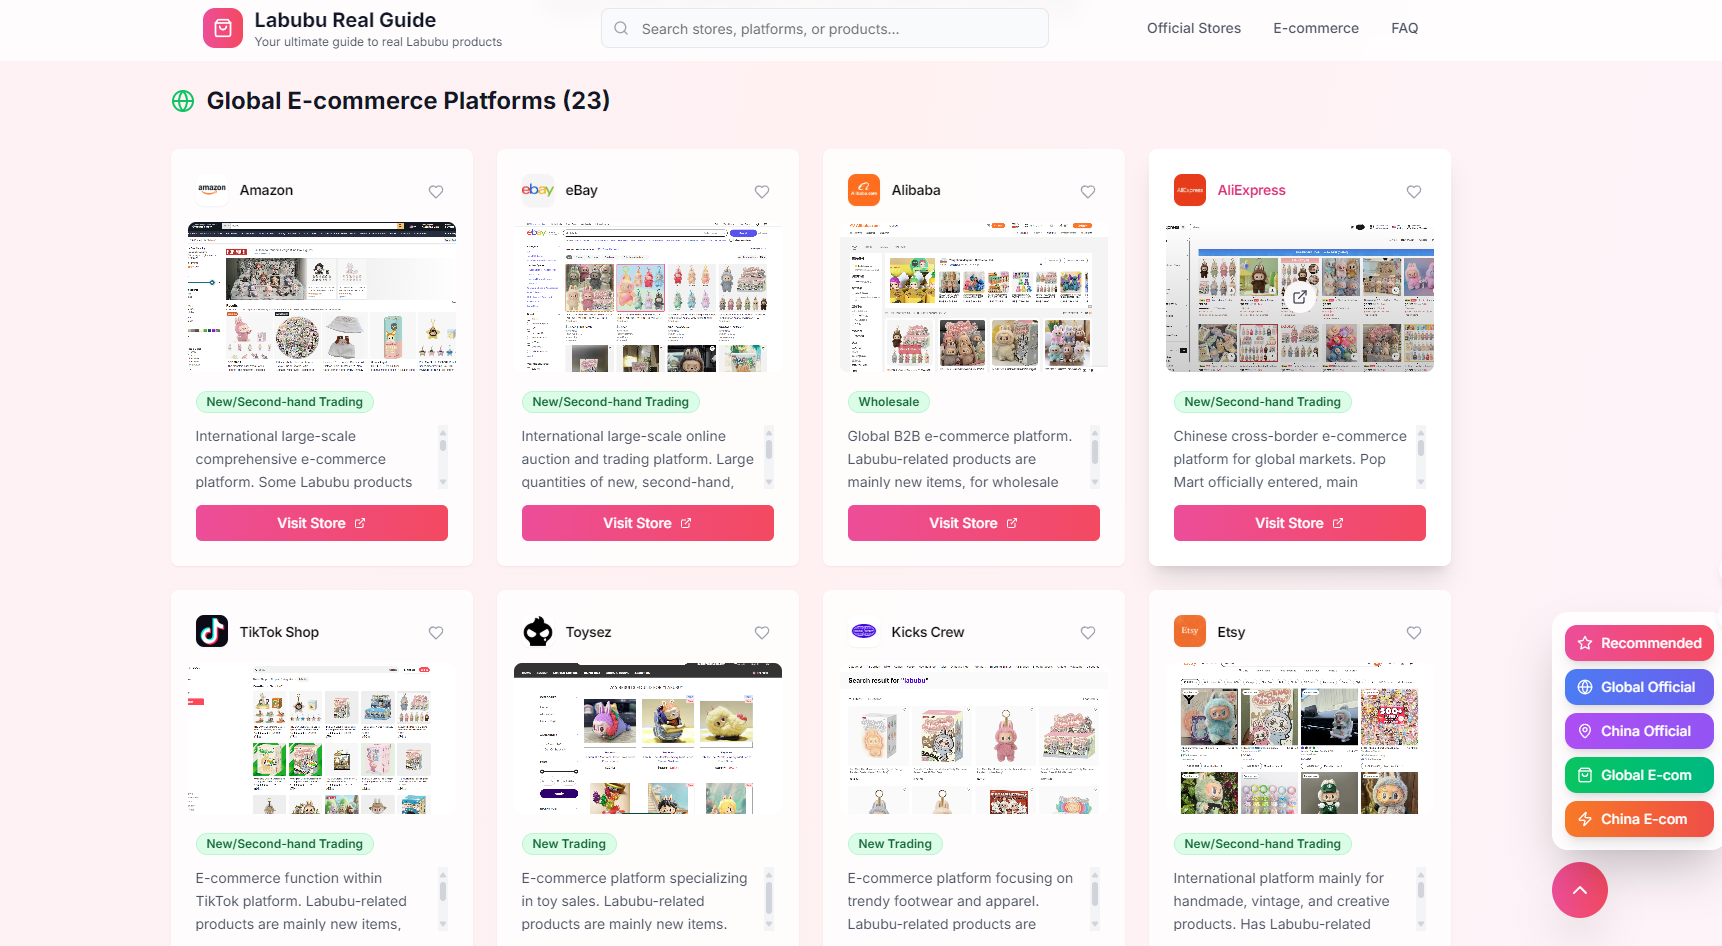Click the TikTok Shop logo icon
1722x946 pixels.
click(212, 631)
